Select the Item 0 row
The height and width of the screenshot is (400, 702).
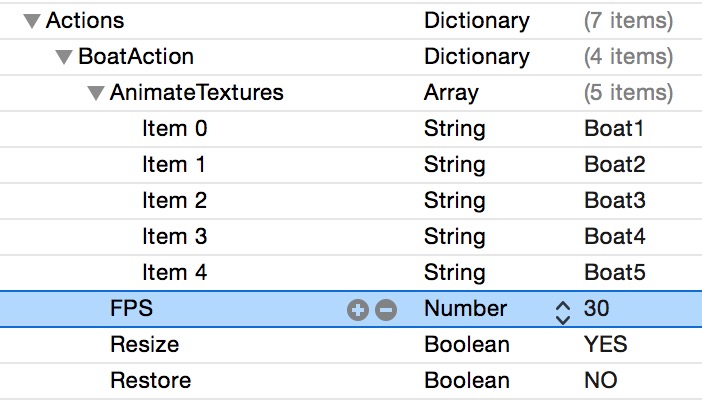click(x=174, y=129)
